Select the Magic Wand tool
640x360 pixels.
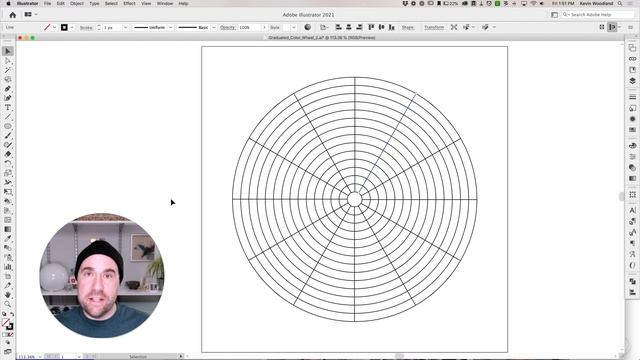8,70
